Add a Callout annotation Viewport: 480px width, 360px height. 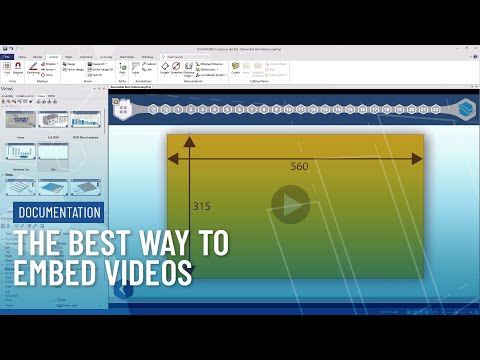click(149, 64)
